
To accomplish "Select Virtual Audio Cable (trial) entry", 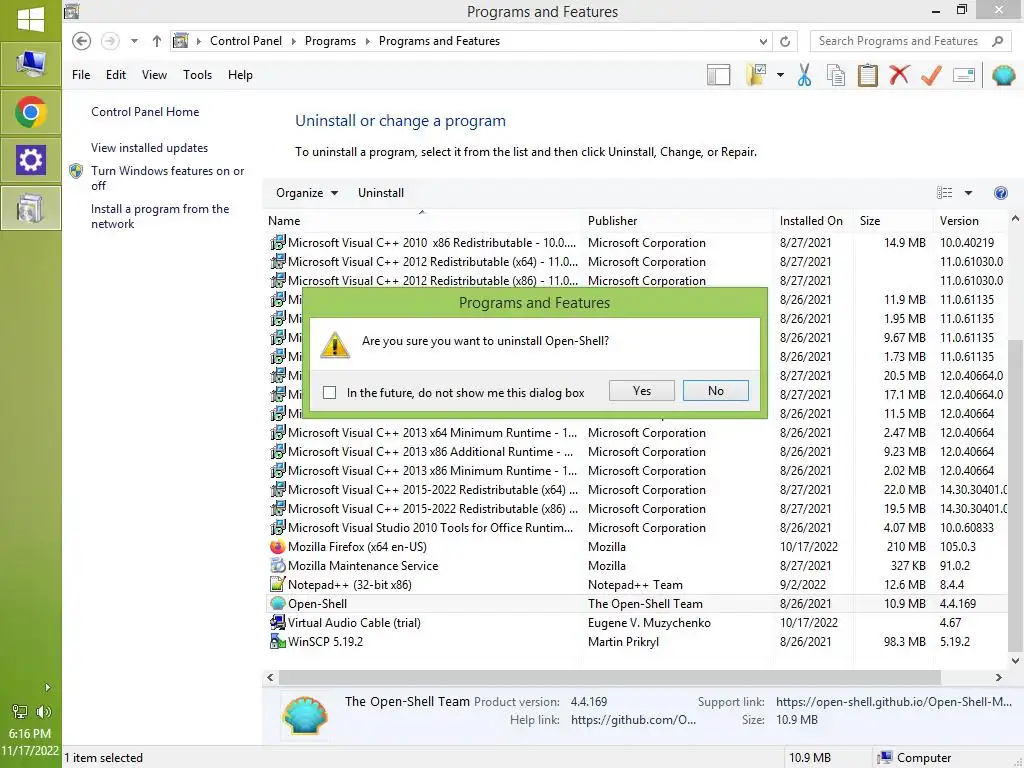I will (x=637, y=622).
